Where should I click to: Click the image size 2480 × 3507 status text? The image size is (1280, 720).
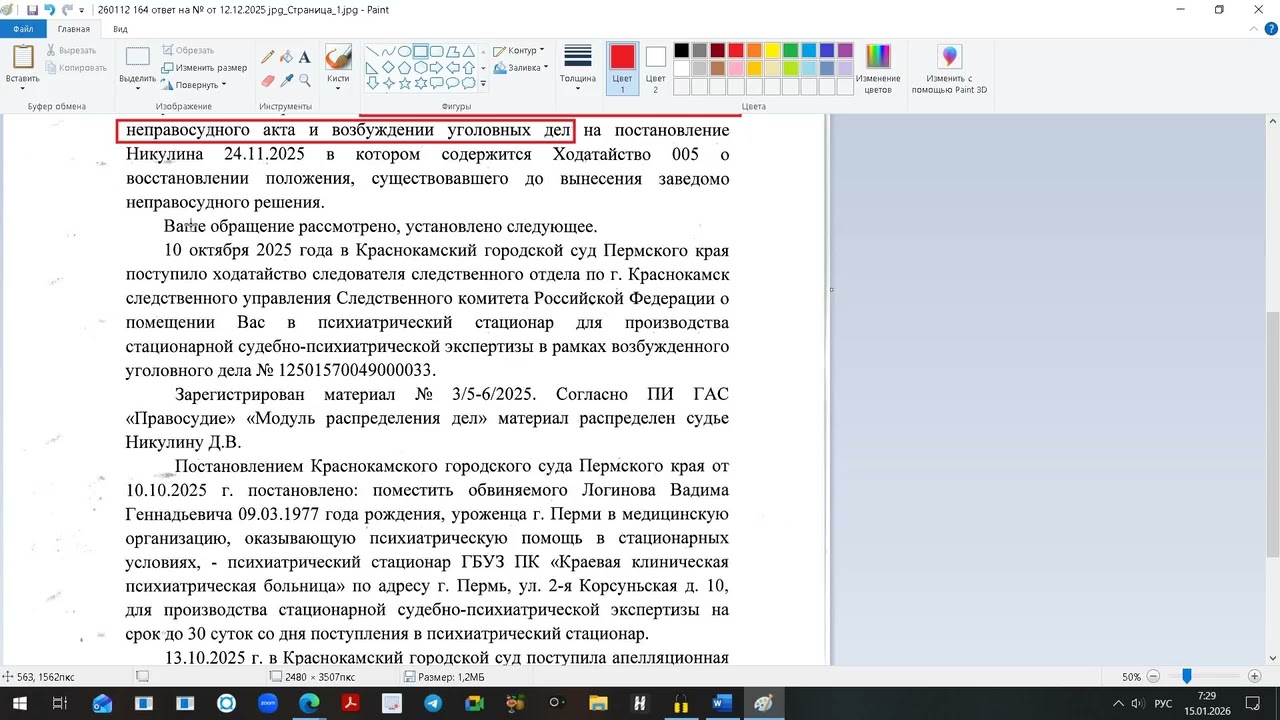tap(319, 677)
